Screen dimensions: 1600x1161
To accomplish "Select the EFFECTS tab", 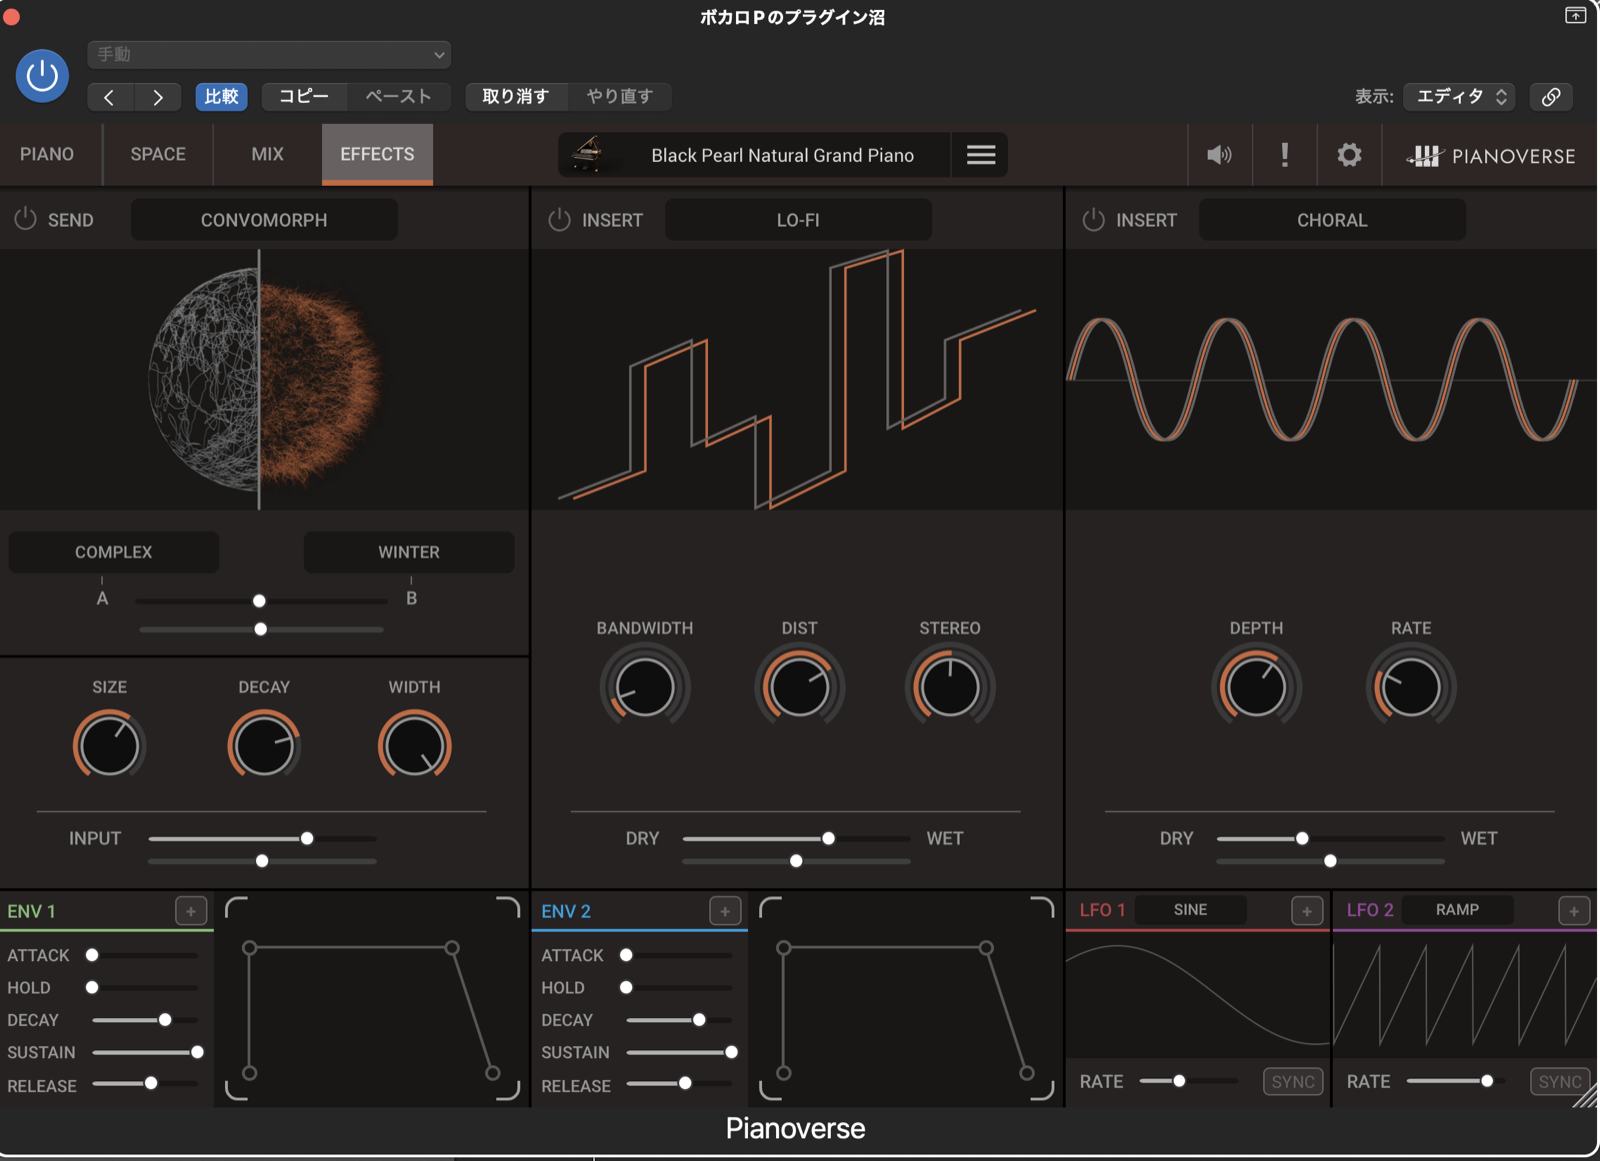I will click(x=377, y=155).
